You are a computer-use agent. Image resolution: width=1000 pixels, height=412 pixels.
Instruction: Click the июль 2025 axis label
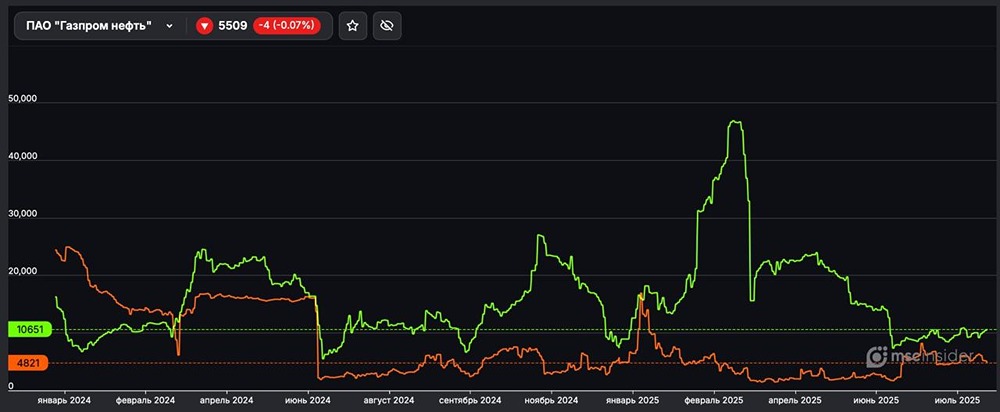(960, 399)
